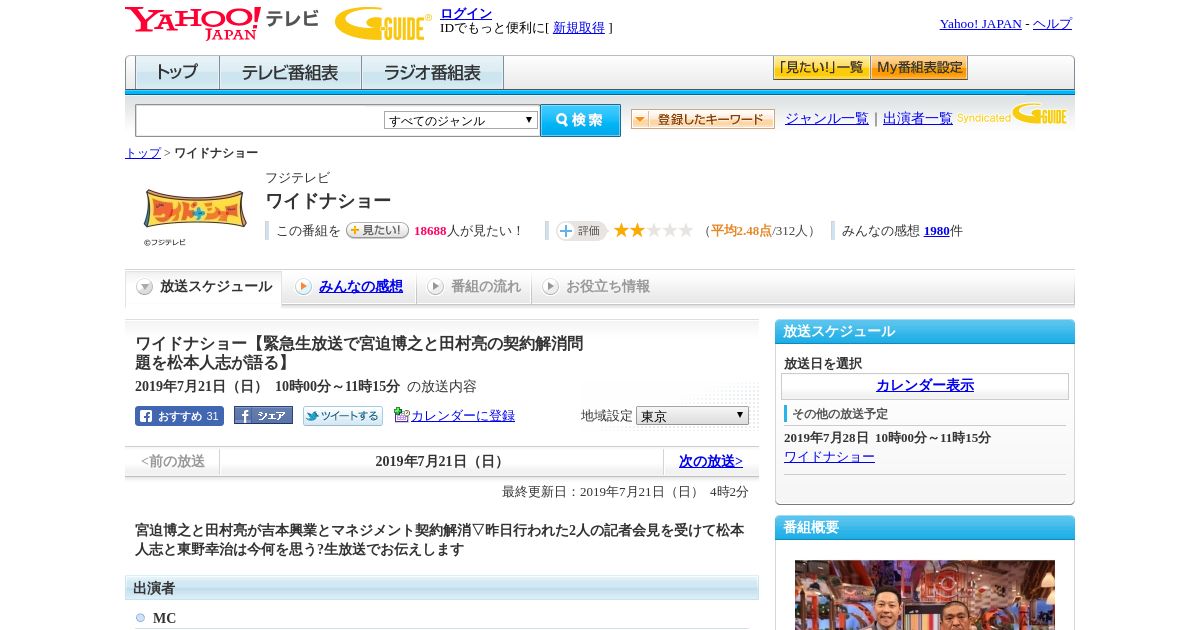The height and width of the screenshot is (630, 1200).
Task: Select the お役立ち情報 tab
Action: tap(596, 287)
